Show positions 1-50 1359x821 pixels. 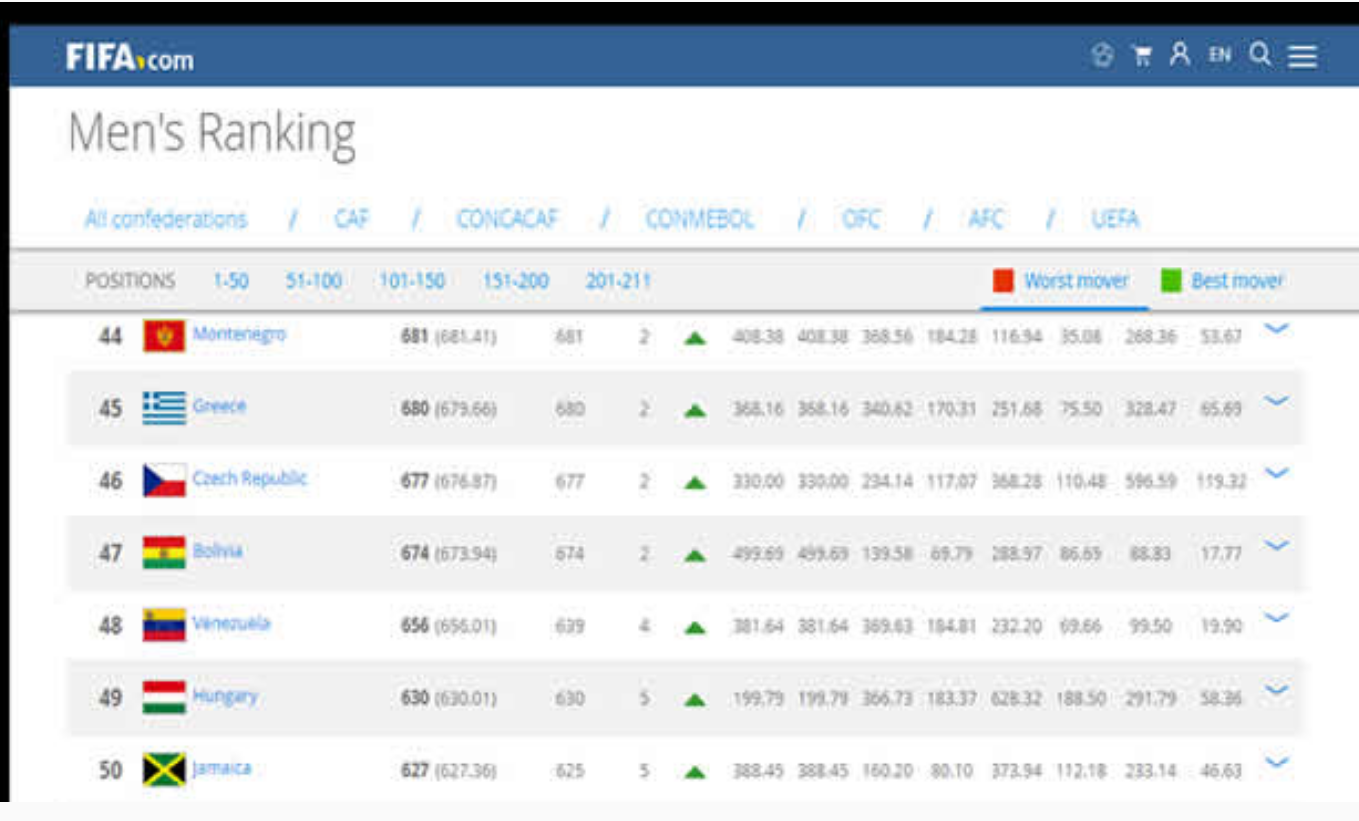pyautogui.click(x=230, y=281)
